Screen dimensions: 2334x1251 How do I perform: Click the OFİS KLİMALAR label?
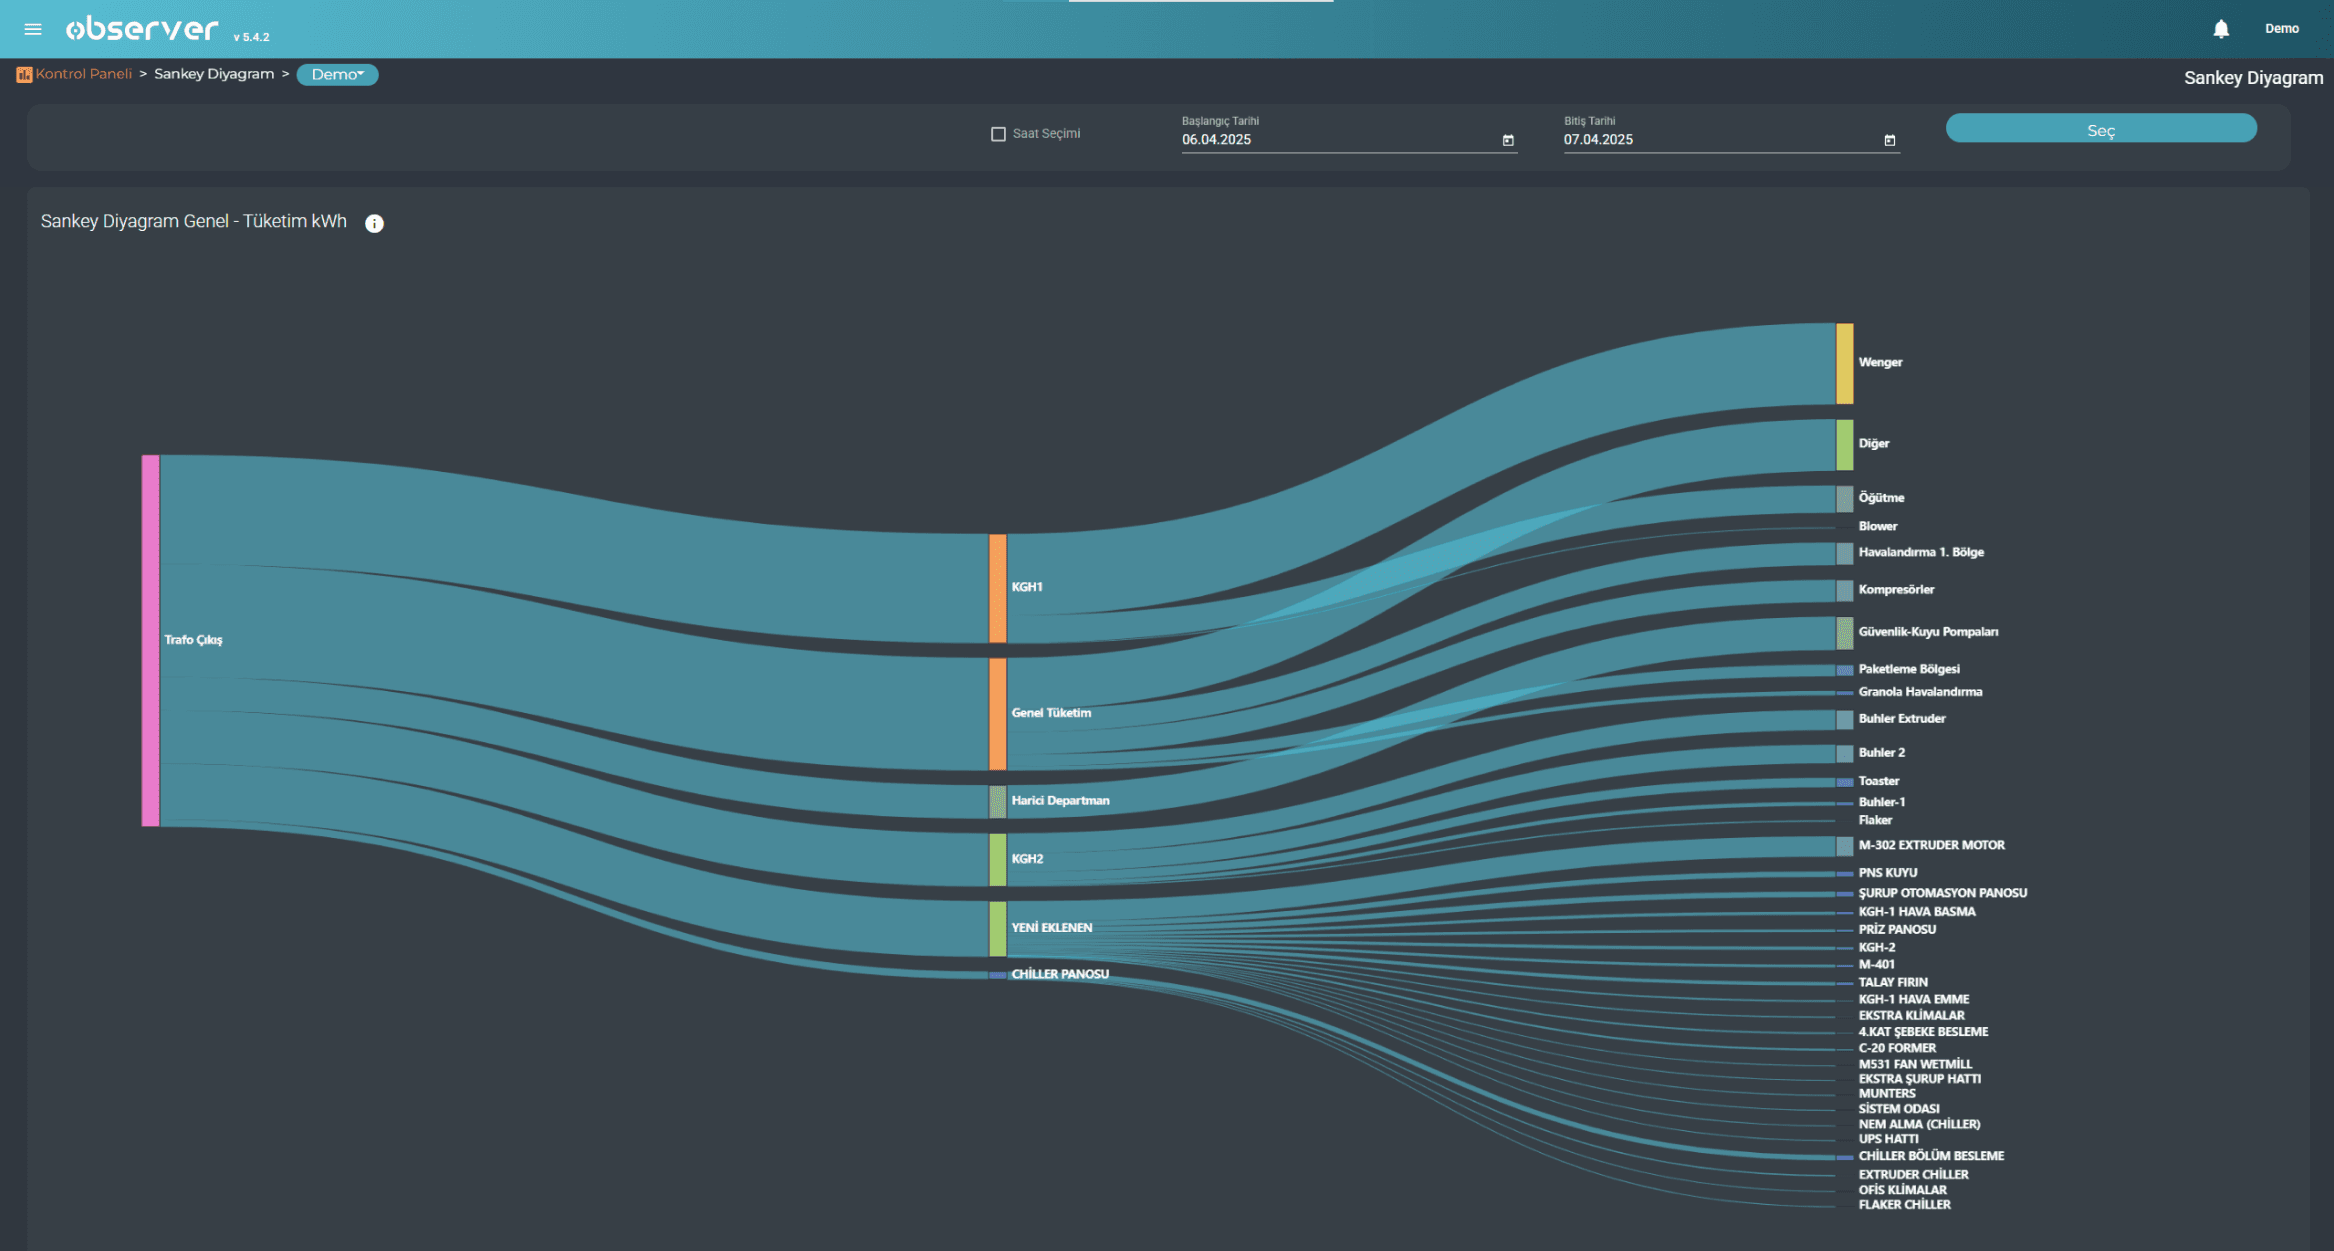[1902, 1190]
